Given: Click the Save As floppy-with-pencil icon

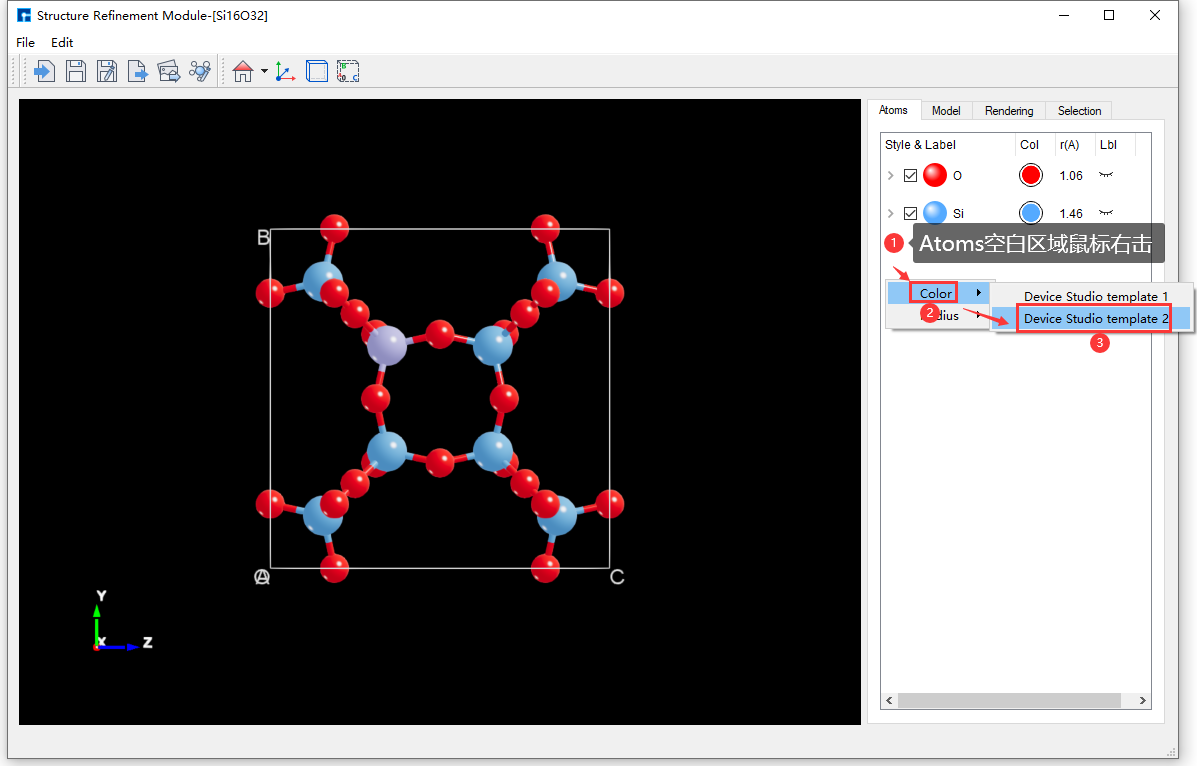Looking at the screenshot, I should point(107,71).
